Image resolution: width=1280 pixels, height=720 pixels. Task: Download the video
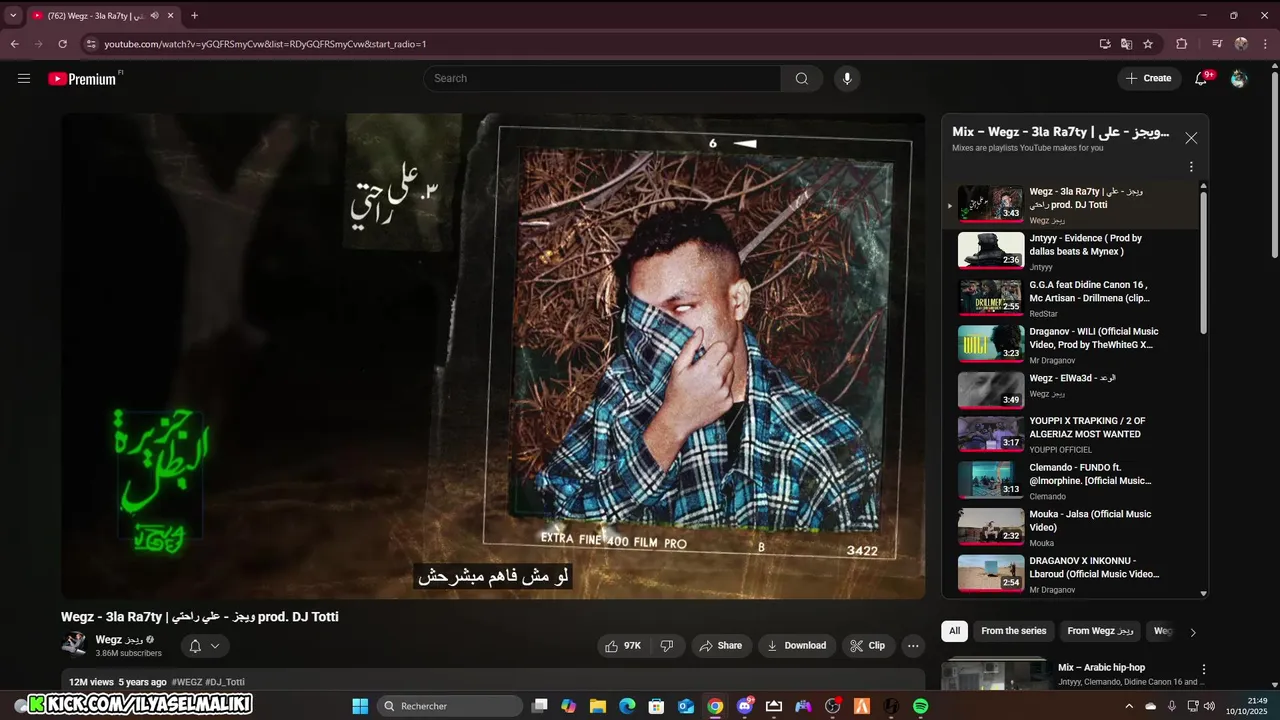(x=797, y=646)
